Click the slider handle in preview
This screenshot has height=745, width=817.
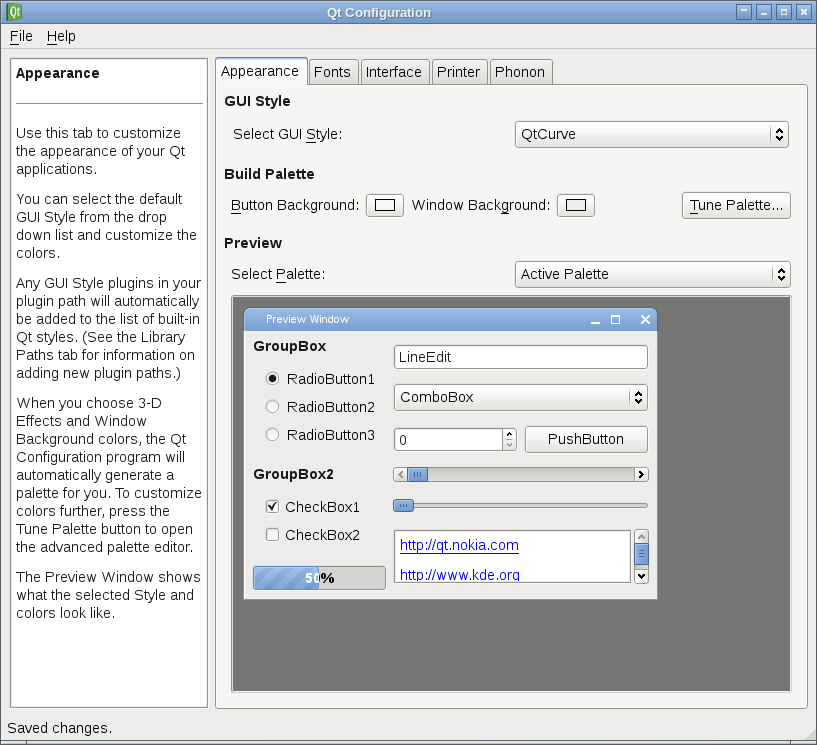[x=403, y=505]
